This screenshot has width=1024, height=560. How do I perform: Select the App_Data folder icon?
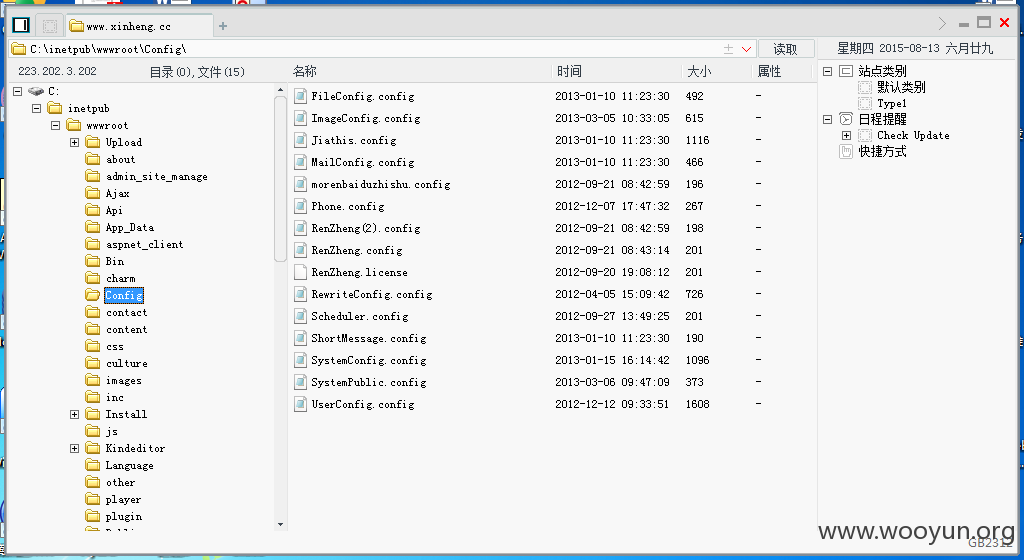pyautogui.click(x=93, y=227)
